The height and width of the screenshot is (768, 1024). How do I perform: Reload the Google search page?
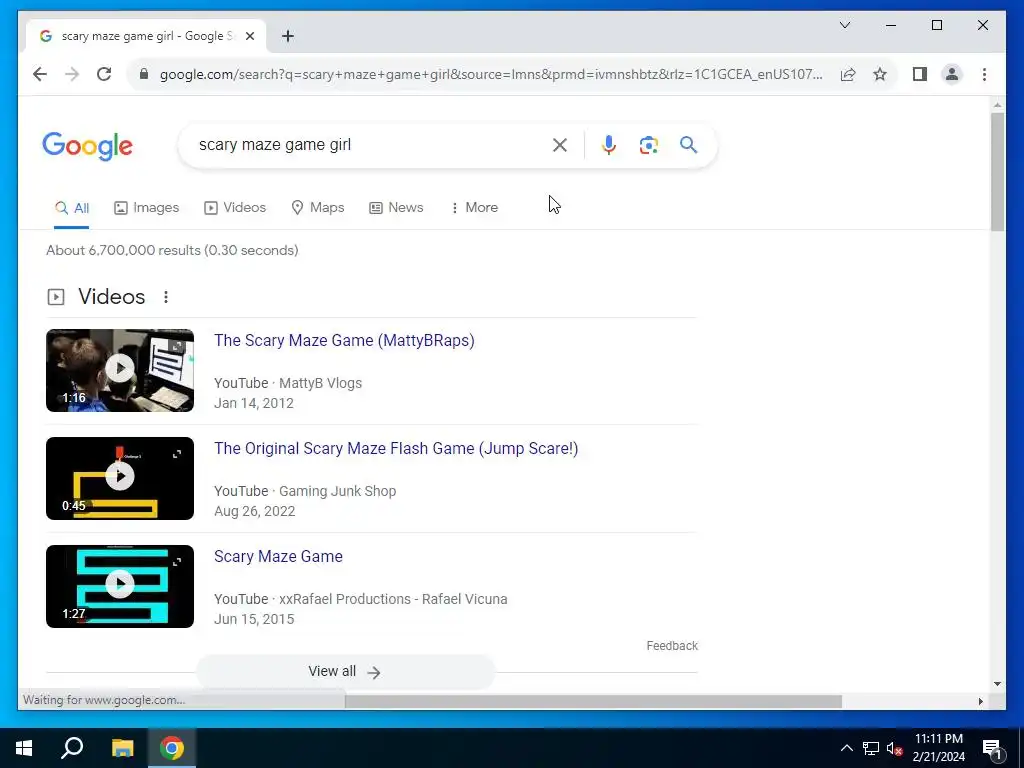tap(104, 74)
